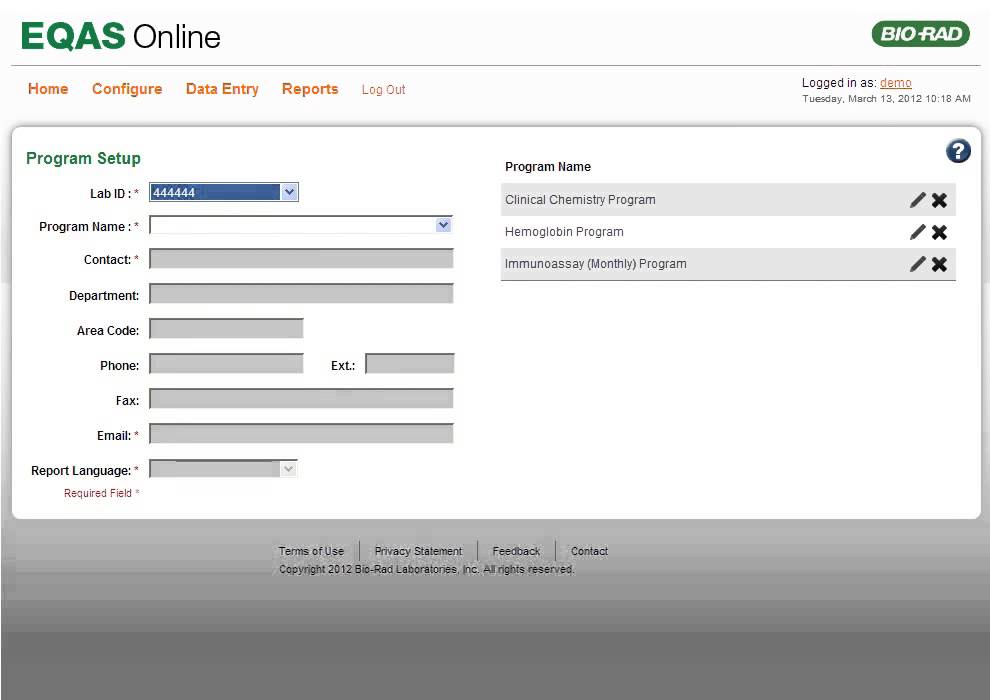This screenshot has height=700, width=990.
Task: Delete the Clinical Chemistry Program entry
Action: click(939, 200)
